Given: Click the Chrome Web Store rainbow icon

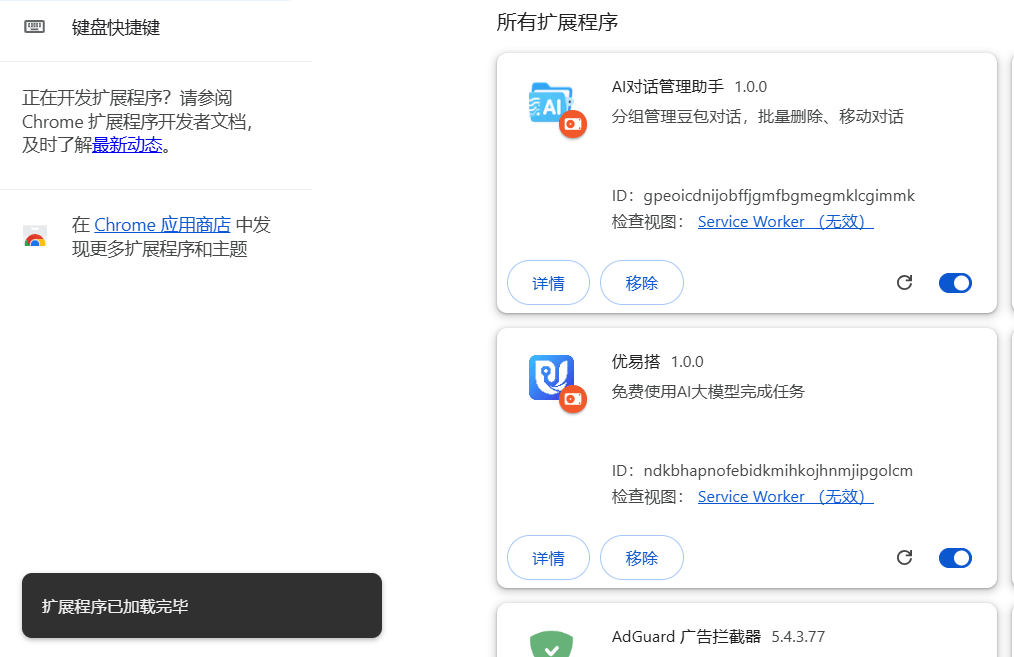Looking at the screenshot, I should tap(35, 237).
